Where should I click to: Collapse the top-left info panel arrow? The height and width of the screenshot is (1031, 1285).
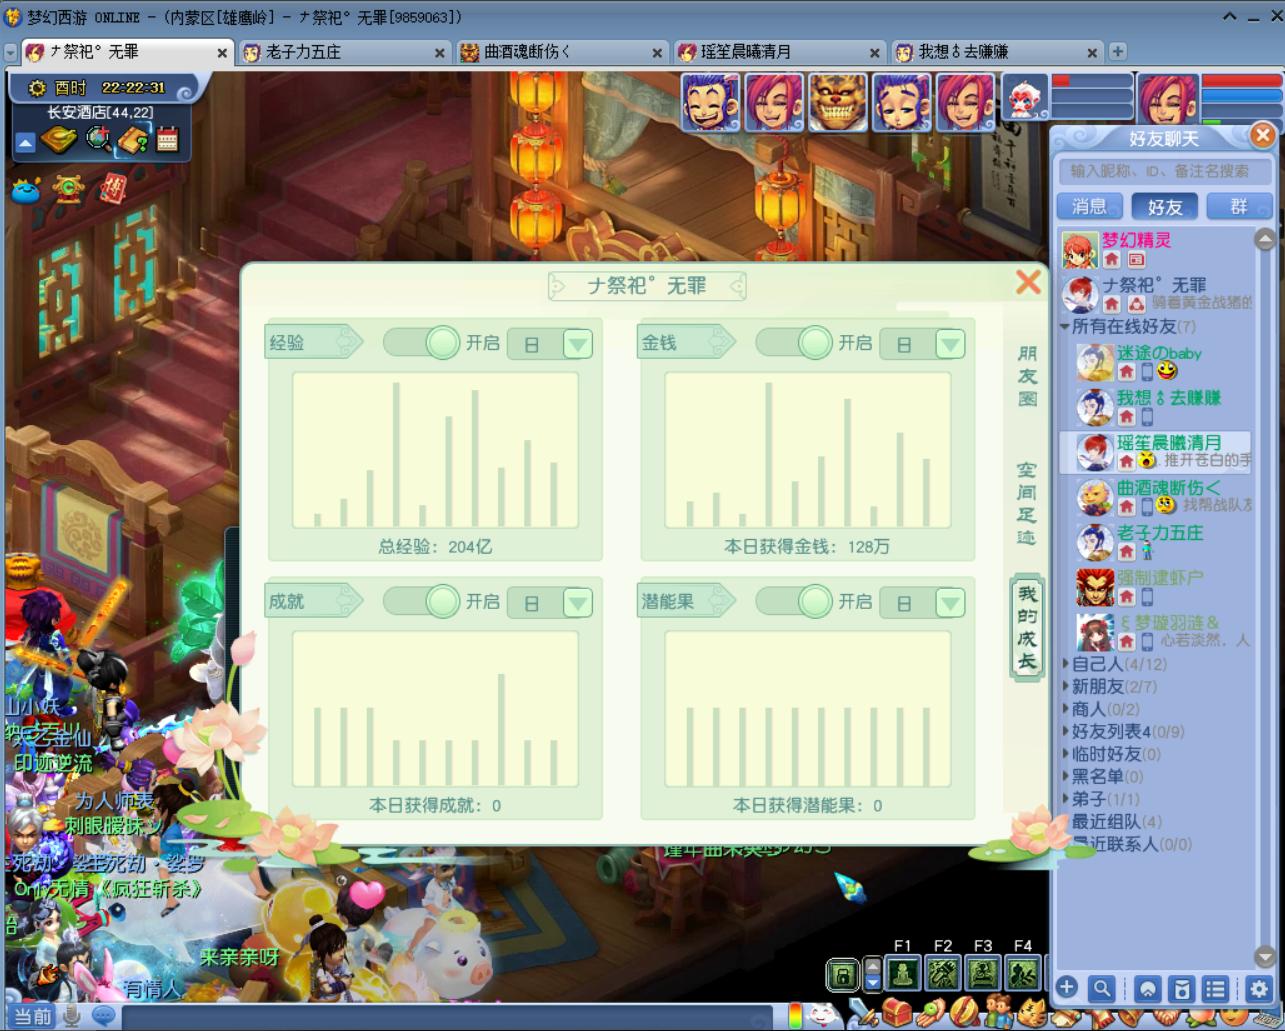point(25,144)
